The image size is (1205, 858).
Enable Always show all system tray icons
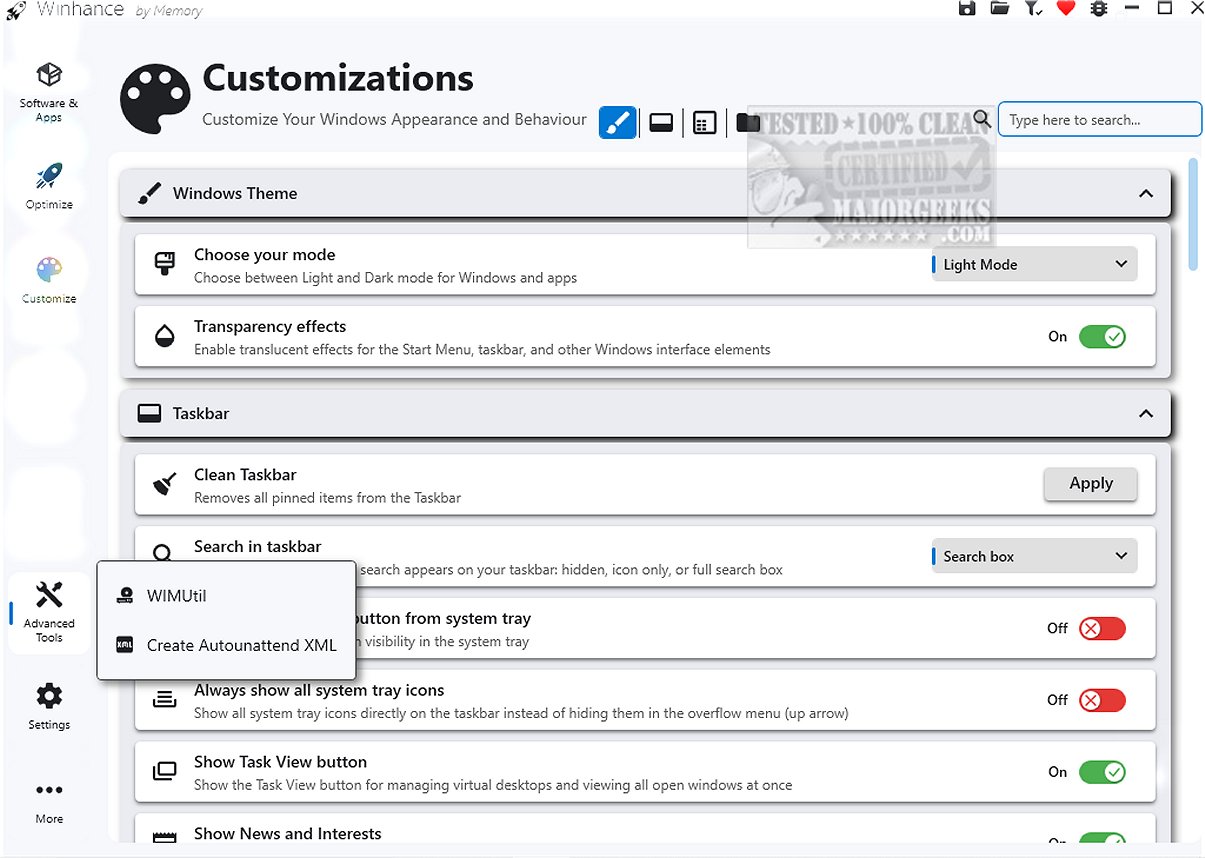coord(1102,700)
